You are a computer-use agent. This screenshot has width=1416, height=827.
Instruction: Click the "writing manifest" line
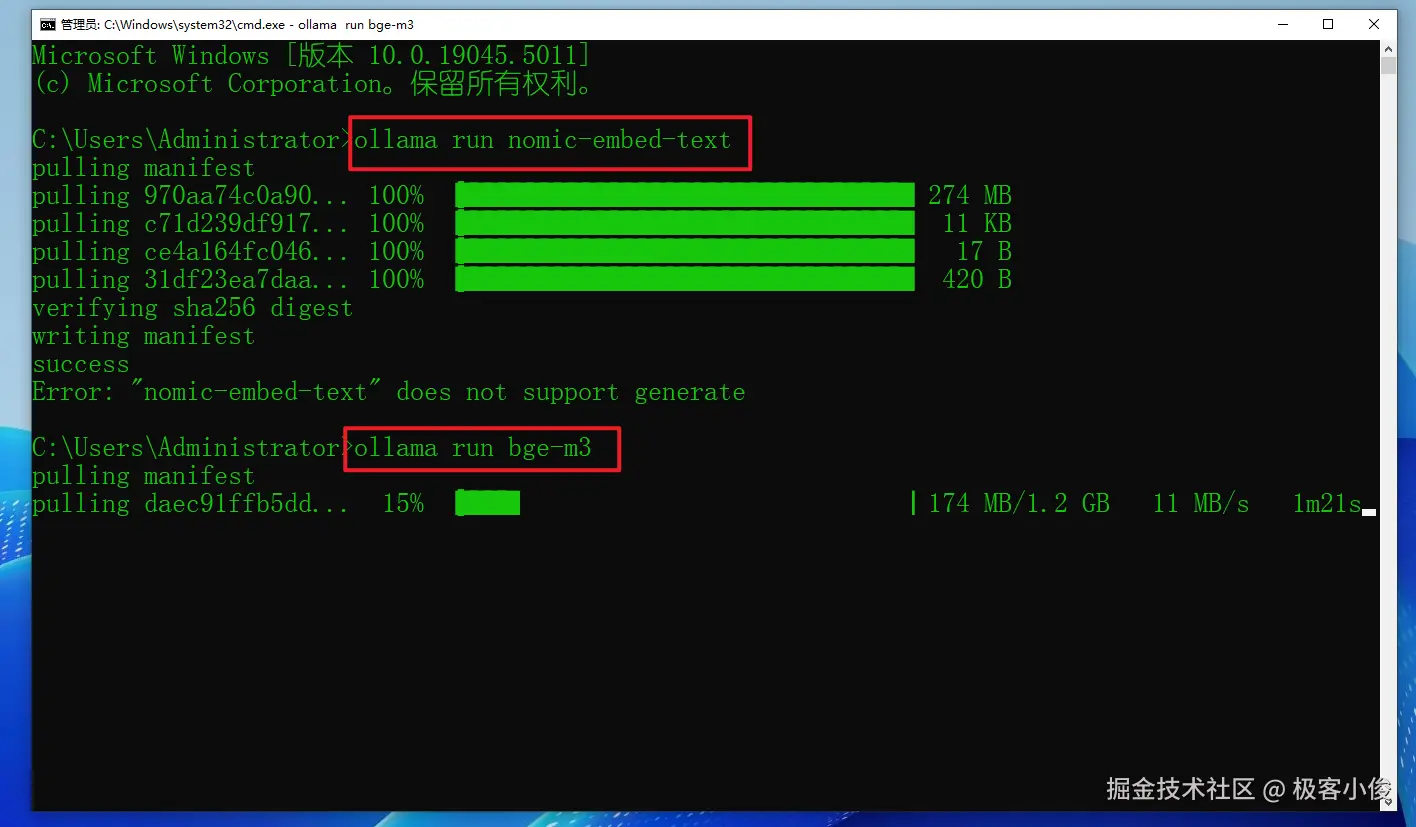[143, 336]
